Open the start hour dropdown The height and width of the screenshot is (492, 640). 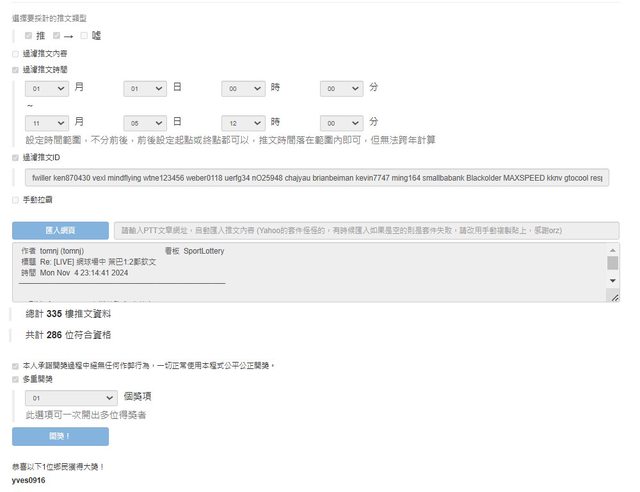243,89
